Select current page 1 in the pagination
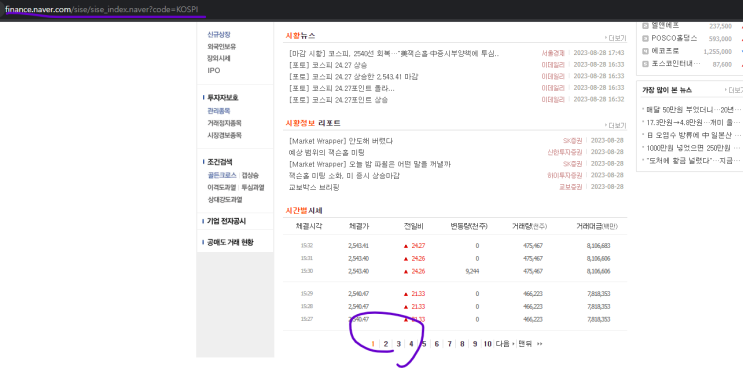743x369 pixels. click(373, 344)
